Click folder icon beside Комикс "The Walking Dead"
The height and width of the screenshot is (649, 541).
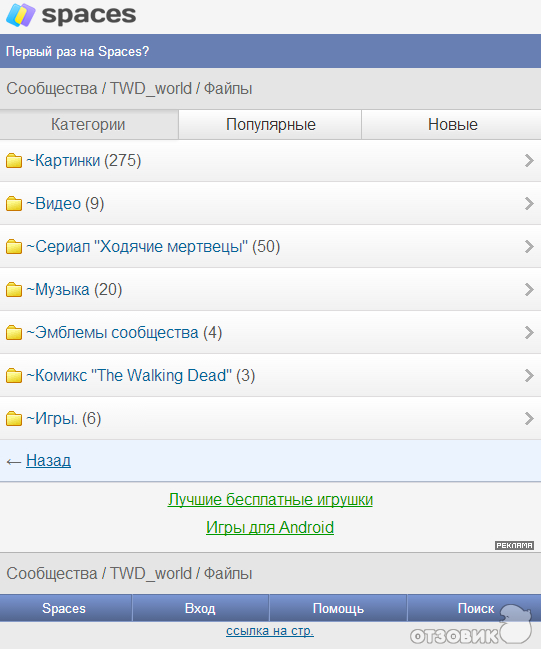pyautogui.click(x=14, y=376)
